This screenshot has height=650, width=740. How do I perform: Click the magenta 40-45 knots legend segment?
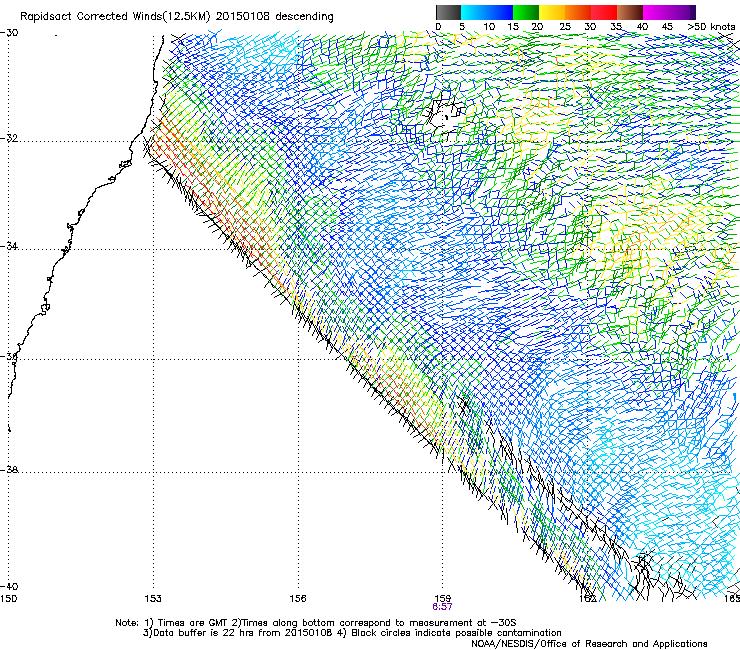coord(656,12)
